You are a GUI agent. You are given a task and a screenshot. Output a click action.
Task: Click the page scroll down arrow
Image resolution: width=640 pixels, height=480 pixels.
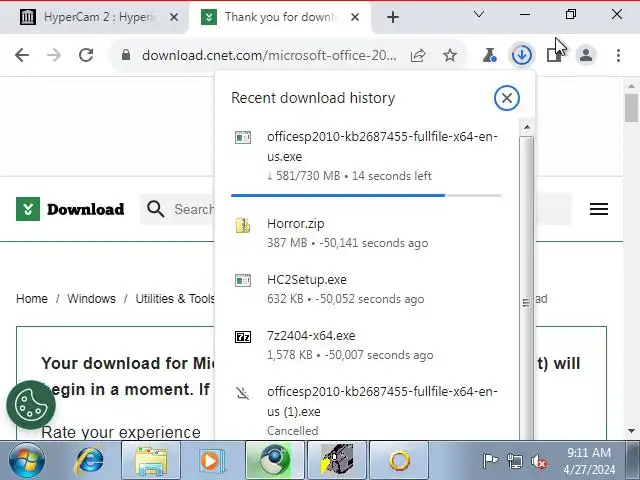[x=632, y=431]
